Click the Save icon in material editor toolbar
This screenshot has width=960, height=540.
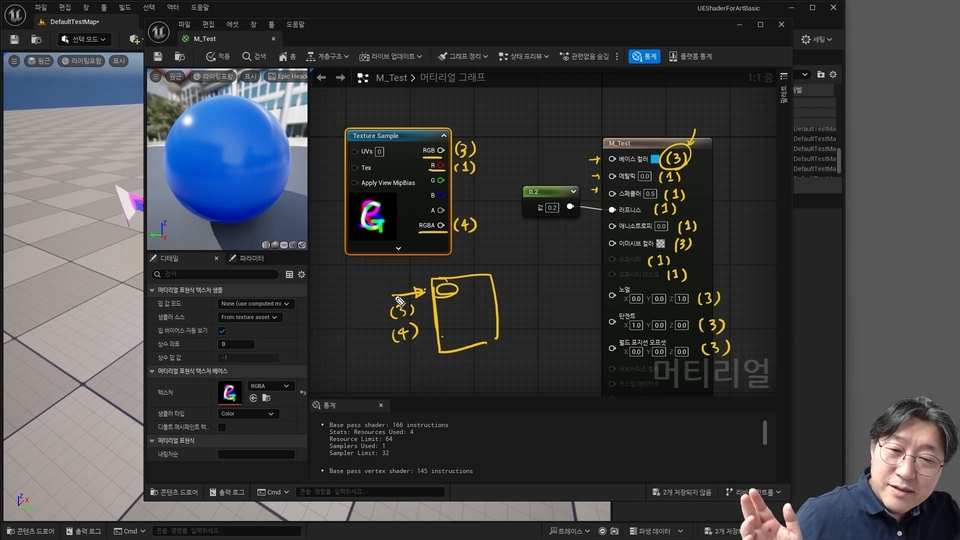[160, 57]
